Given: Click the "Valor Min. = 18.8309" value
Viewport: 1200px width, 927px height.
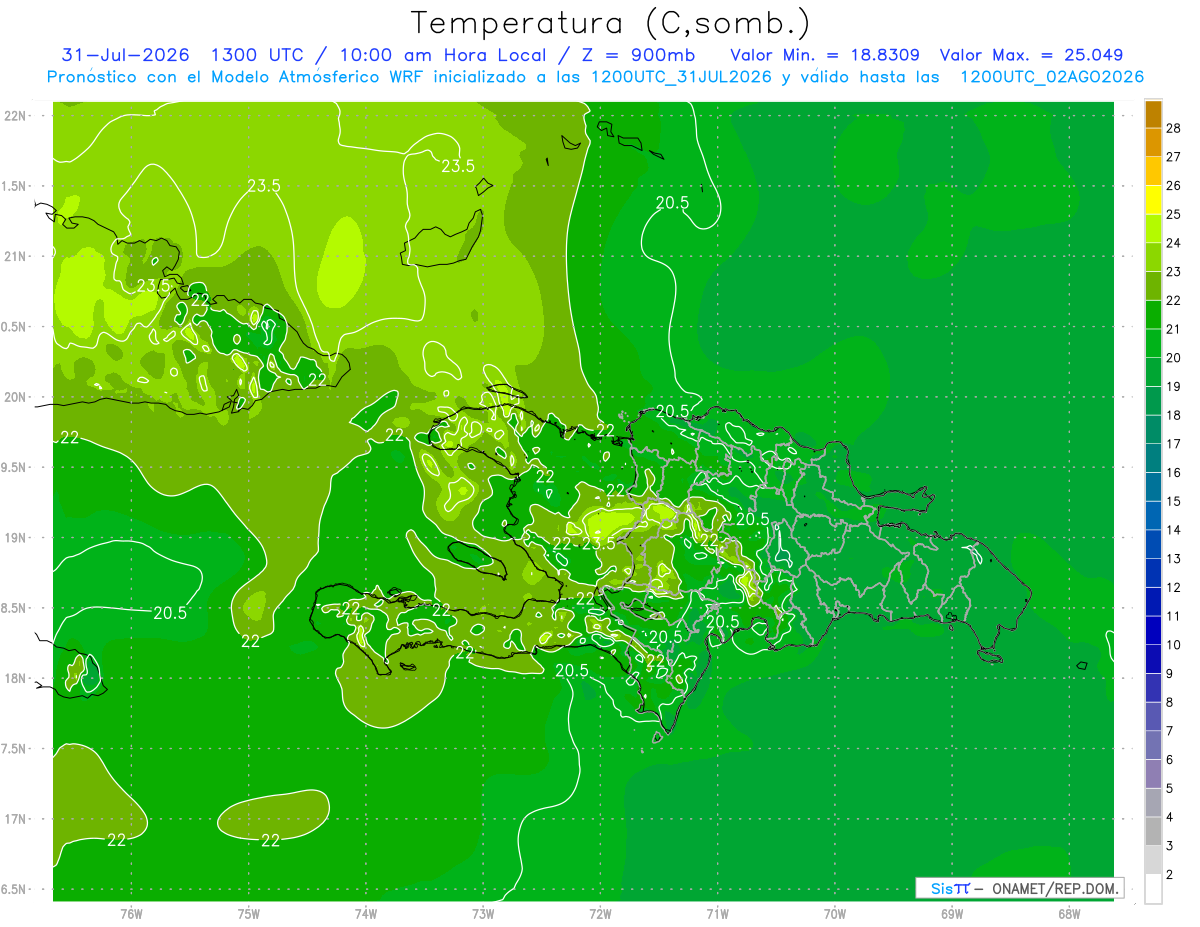Looking at the screenshot, I should (x=825, y=55).
